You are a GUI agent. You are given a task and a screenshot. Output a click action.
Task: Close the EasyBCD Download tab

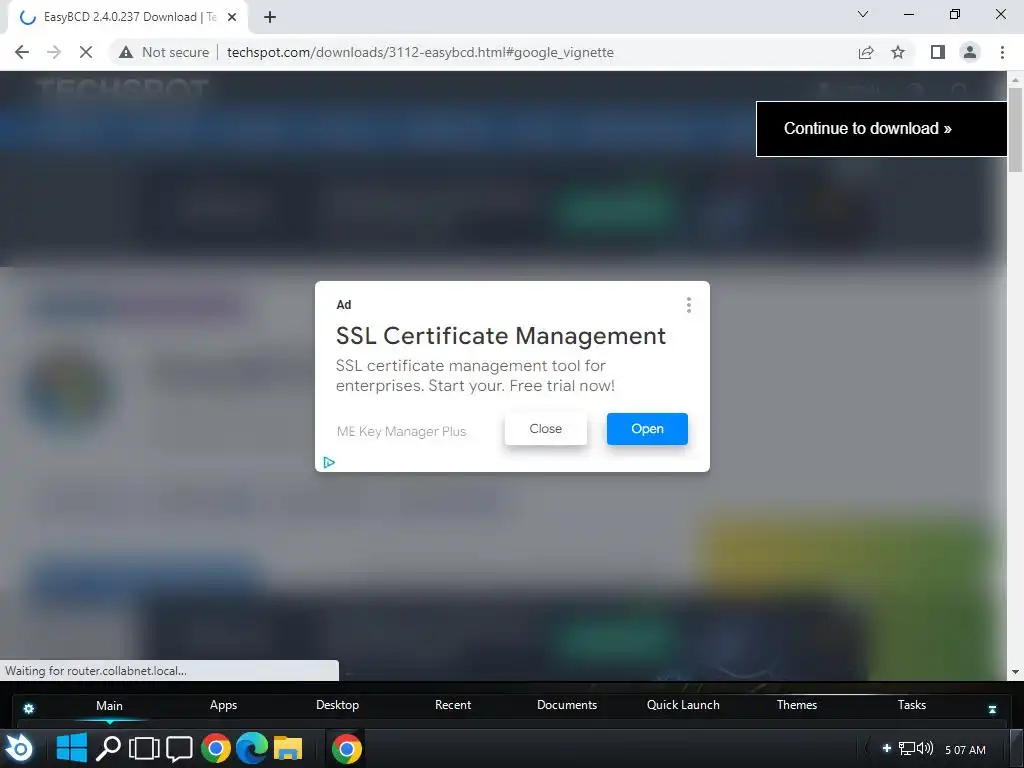click(x=232, y=17)
